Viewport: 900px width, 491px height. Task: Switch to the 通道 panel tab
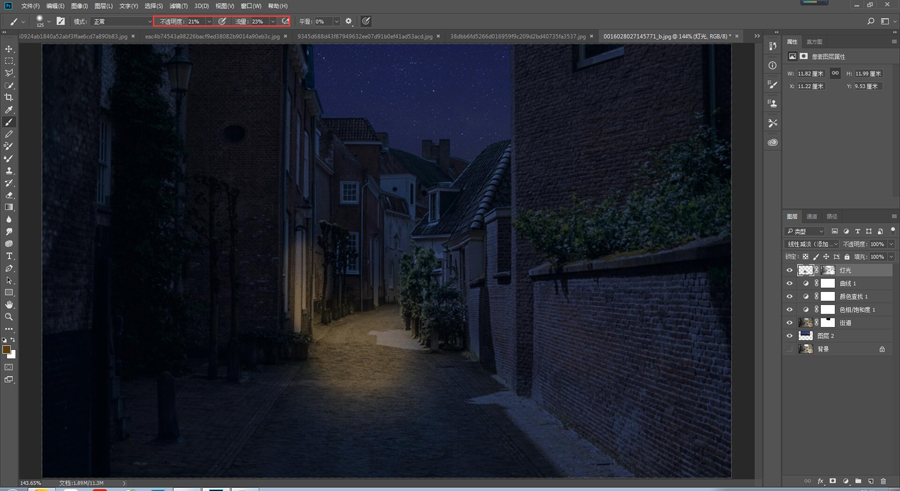812,216
